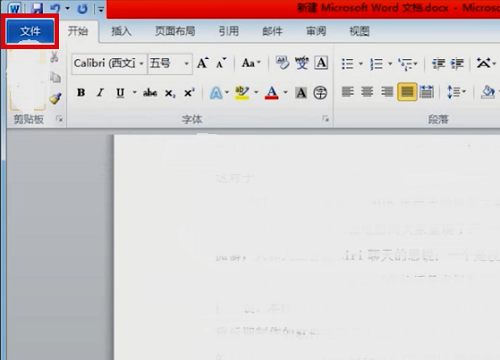This screenshot has height=360, width=500.
Task: Apply the red font color A
Action: tap(272, 93)
